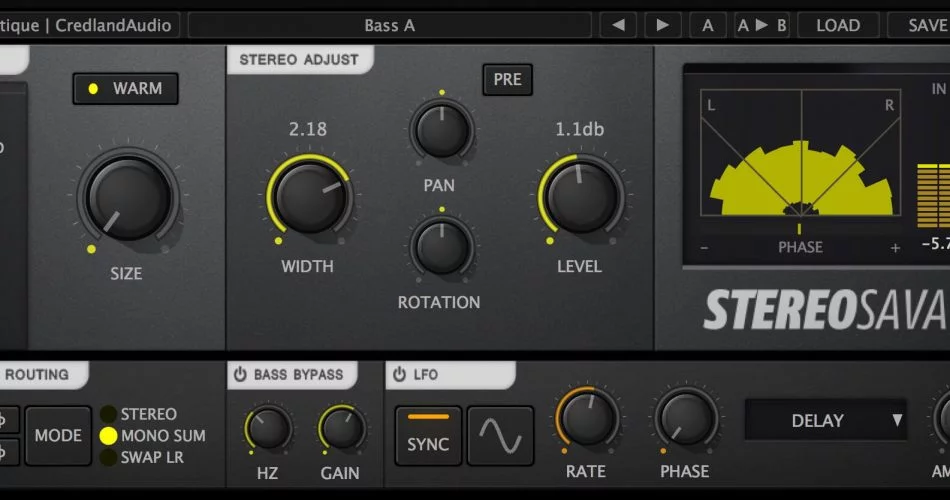Click the LFO RATE knob
This screenshot has width=950, height=500.
[x=587, y=419]
